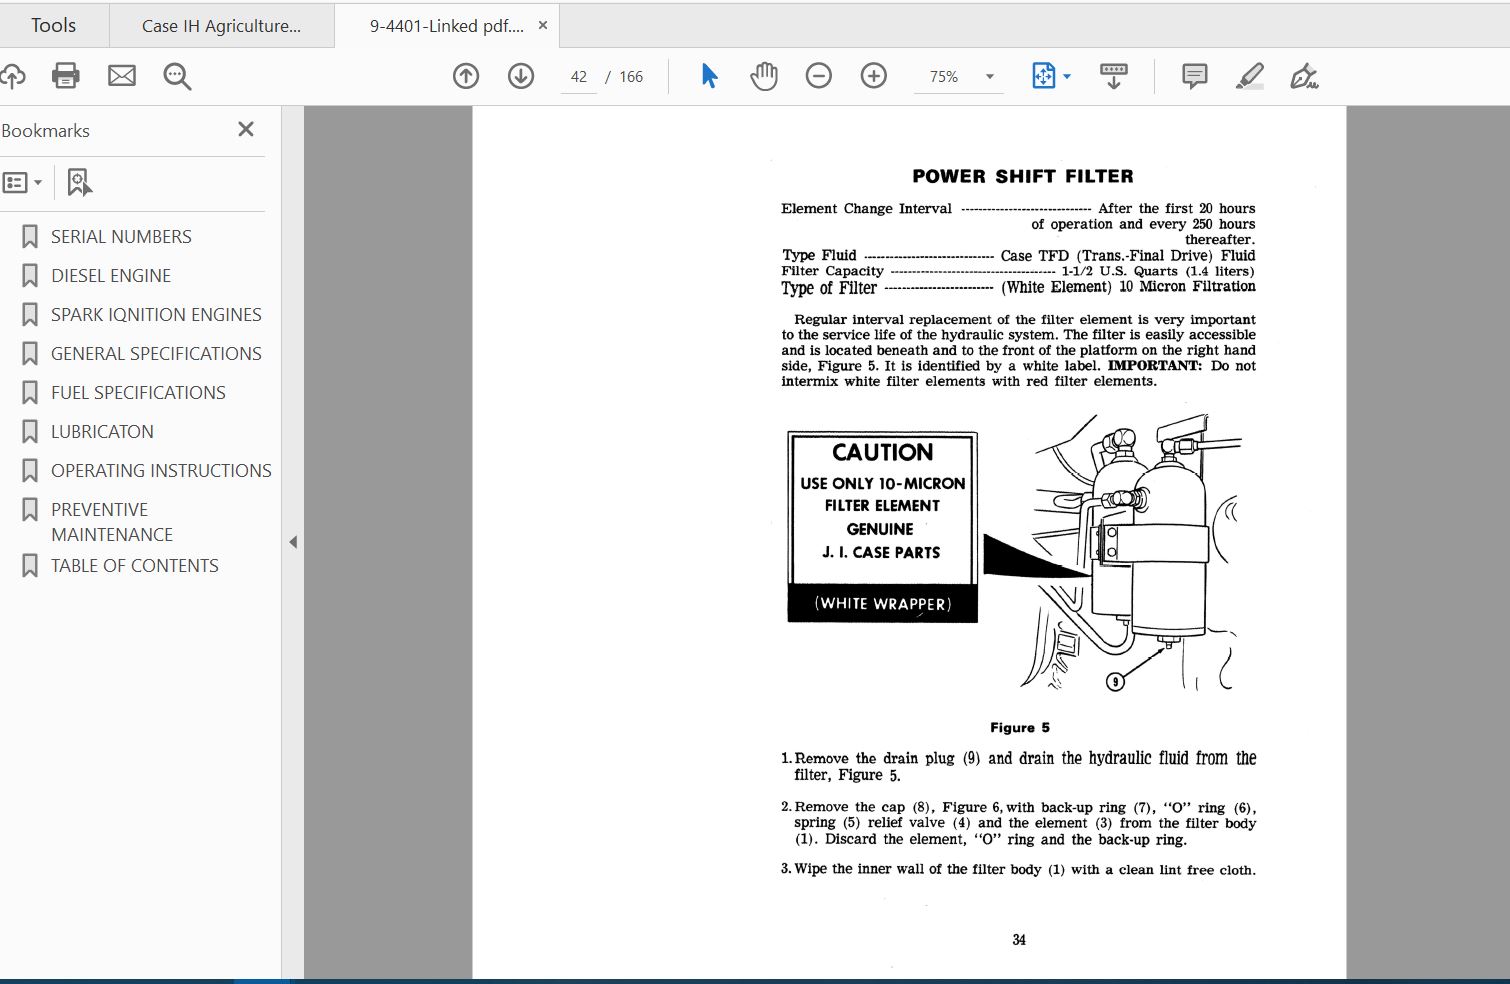This screenshot has width=1510, height=984.
Task: Click the IMPORTANT: warning text
Action: point(1155,366)
